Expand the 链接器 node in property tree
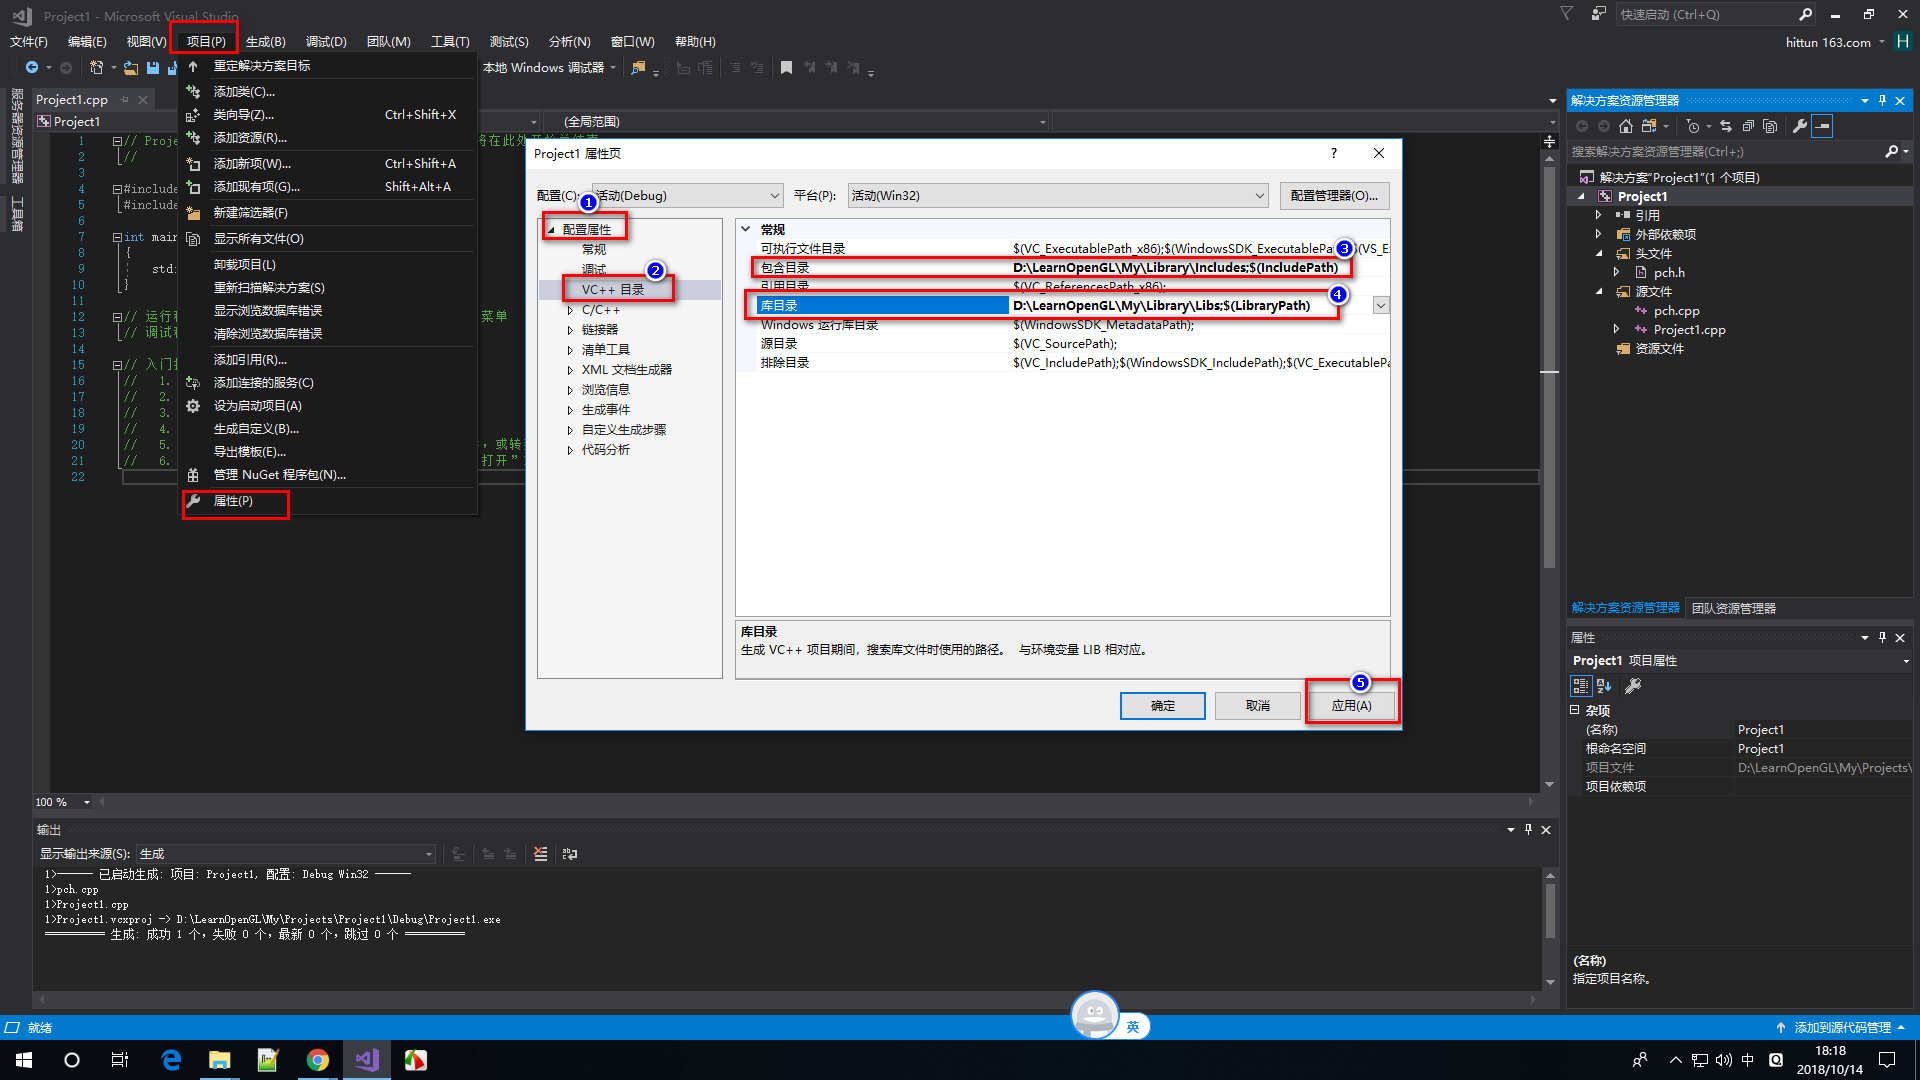Screen dimensions: 1920x1080 coord(570,330)
